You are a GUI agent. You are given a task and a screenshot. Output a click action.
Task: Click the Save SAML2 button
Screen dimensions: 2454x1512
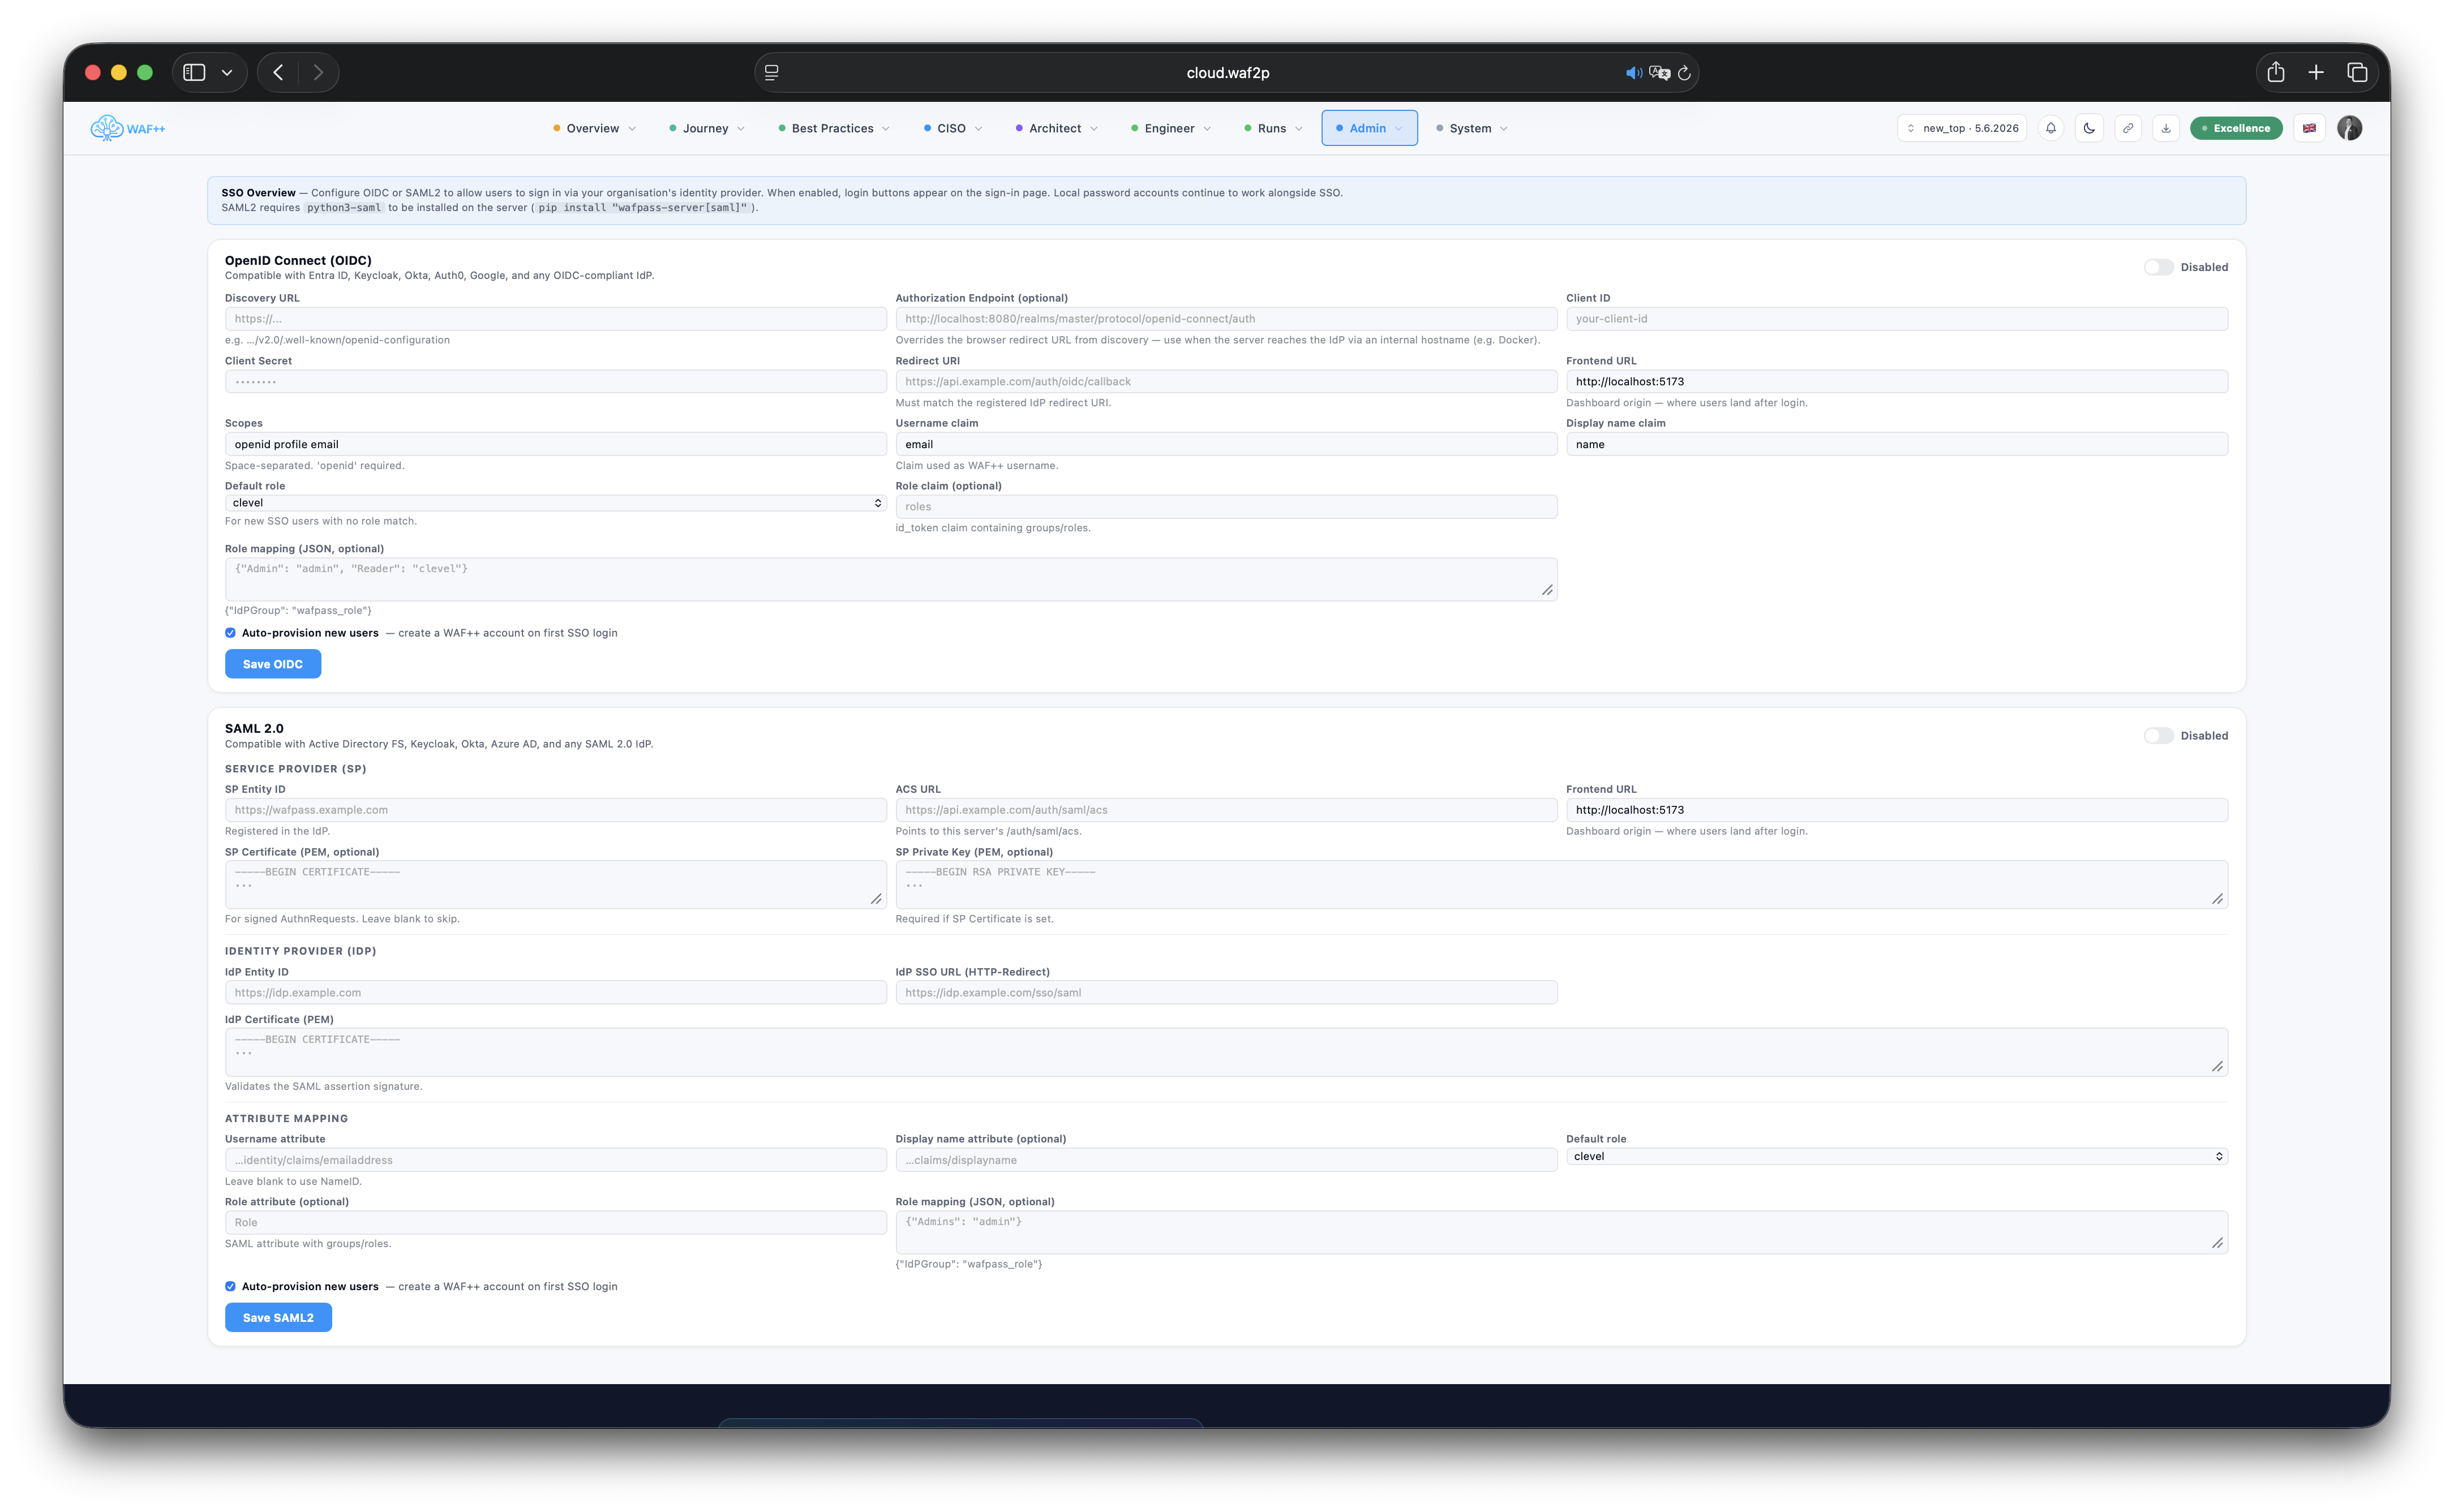(x=278, y=1318)
